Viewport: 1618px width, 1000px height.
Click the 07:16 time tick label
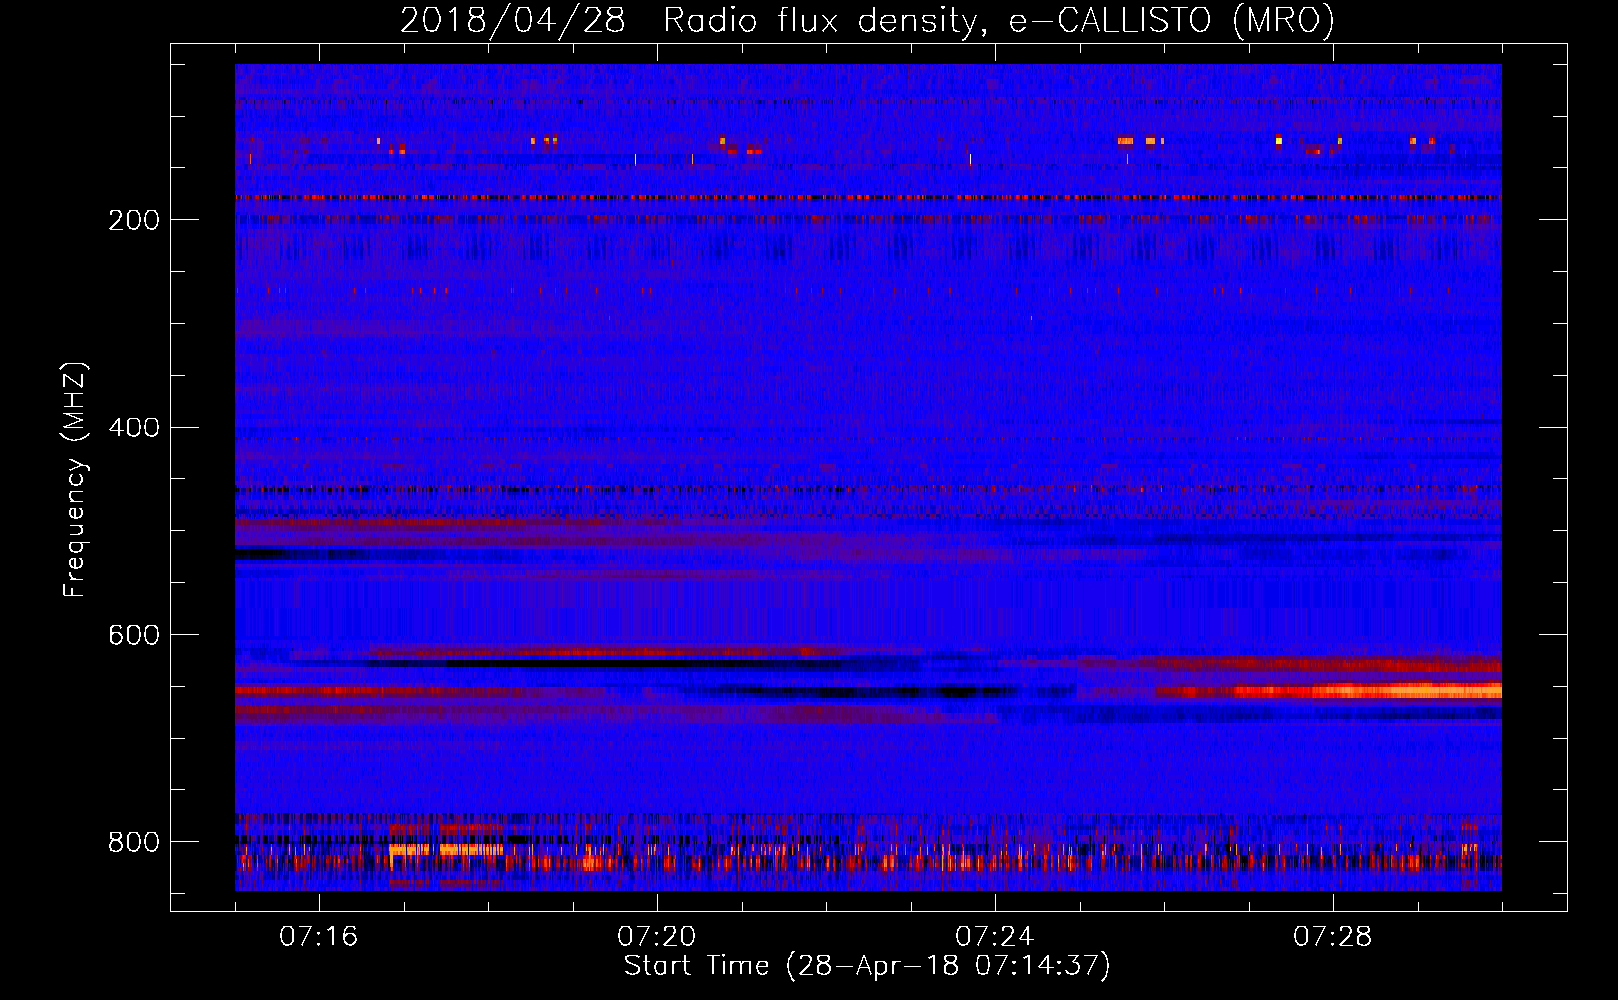[x=318, y=937]
